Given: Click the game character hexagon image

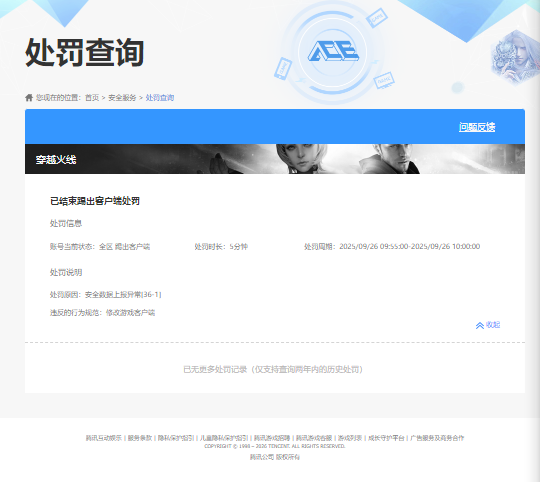Looking at the screenshot, I should [515, 57].
